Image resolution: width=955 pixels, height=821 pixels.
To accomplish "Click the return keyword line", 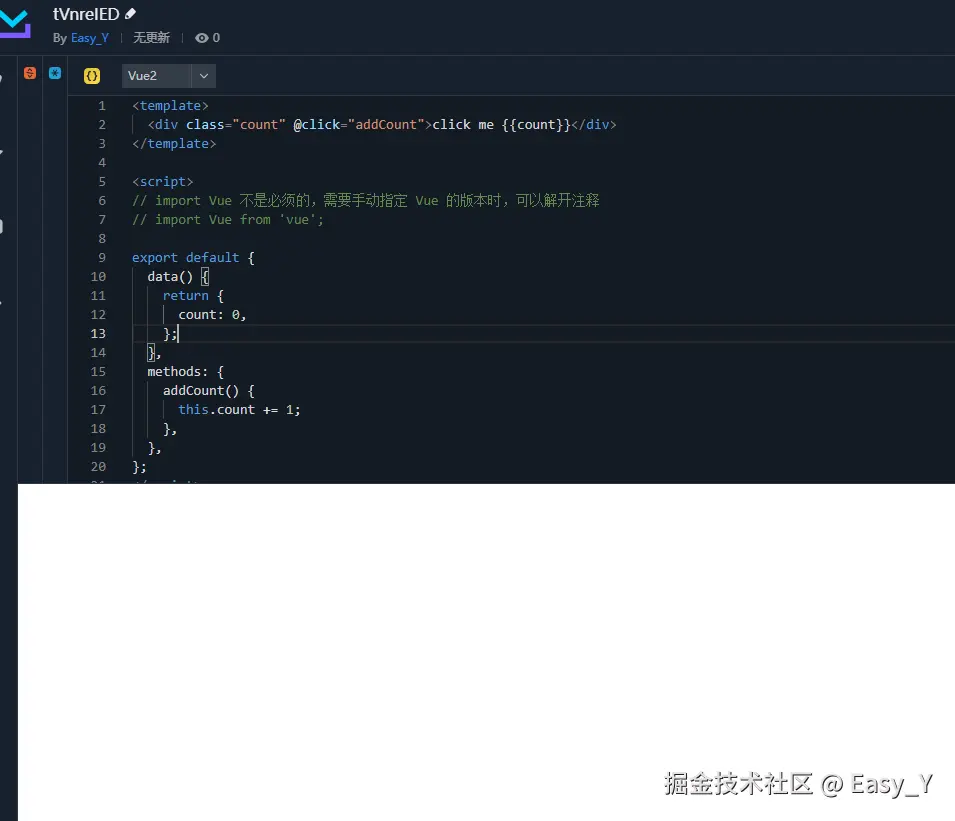I will [x=193, y=295].
